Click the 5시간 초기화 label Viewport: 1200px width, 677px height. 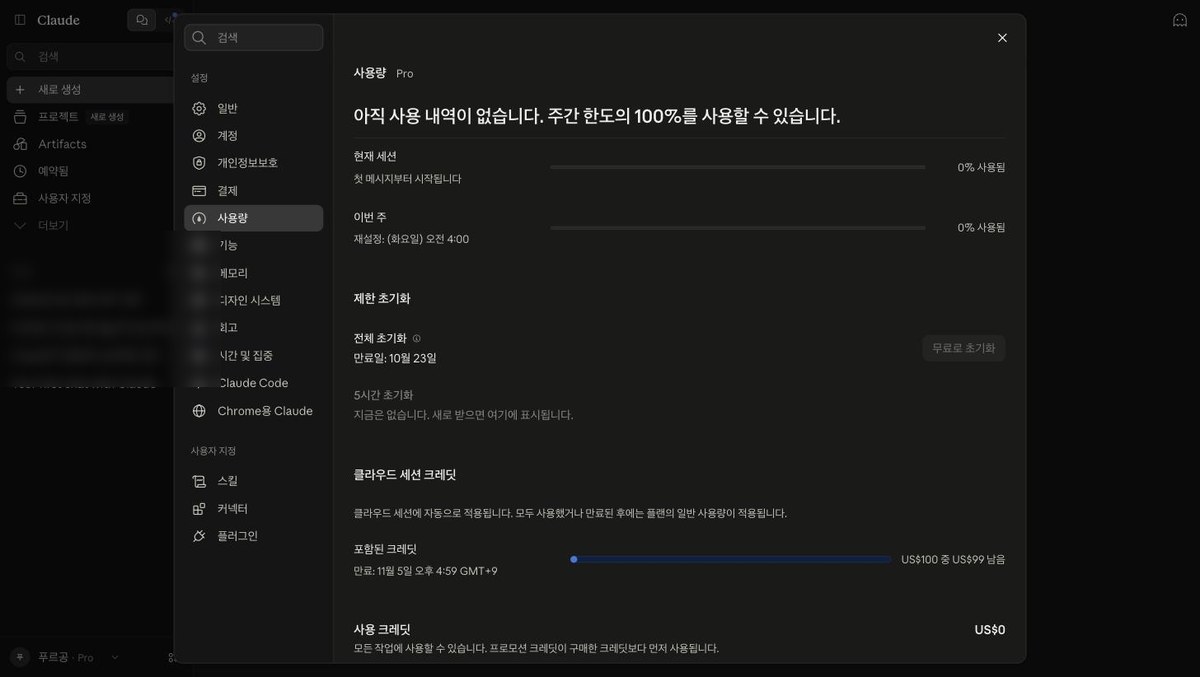pos(383,395)
